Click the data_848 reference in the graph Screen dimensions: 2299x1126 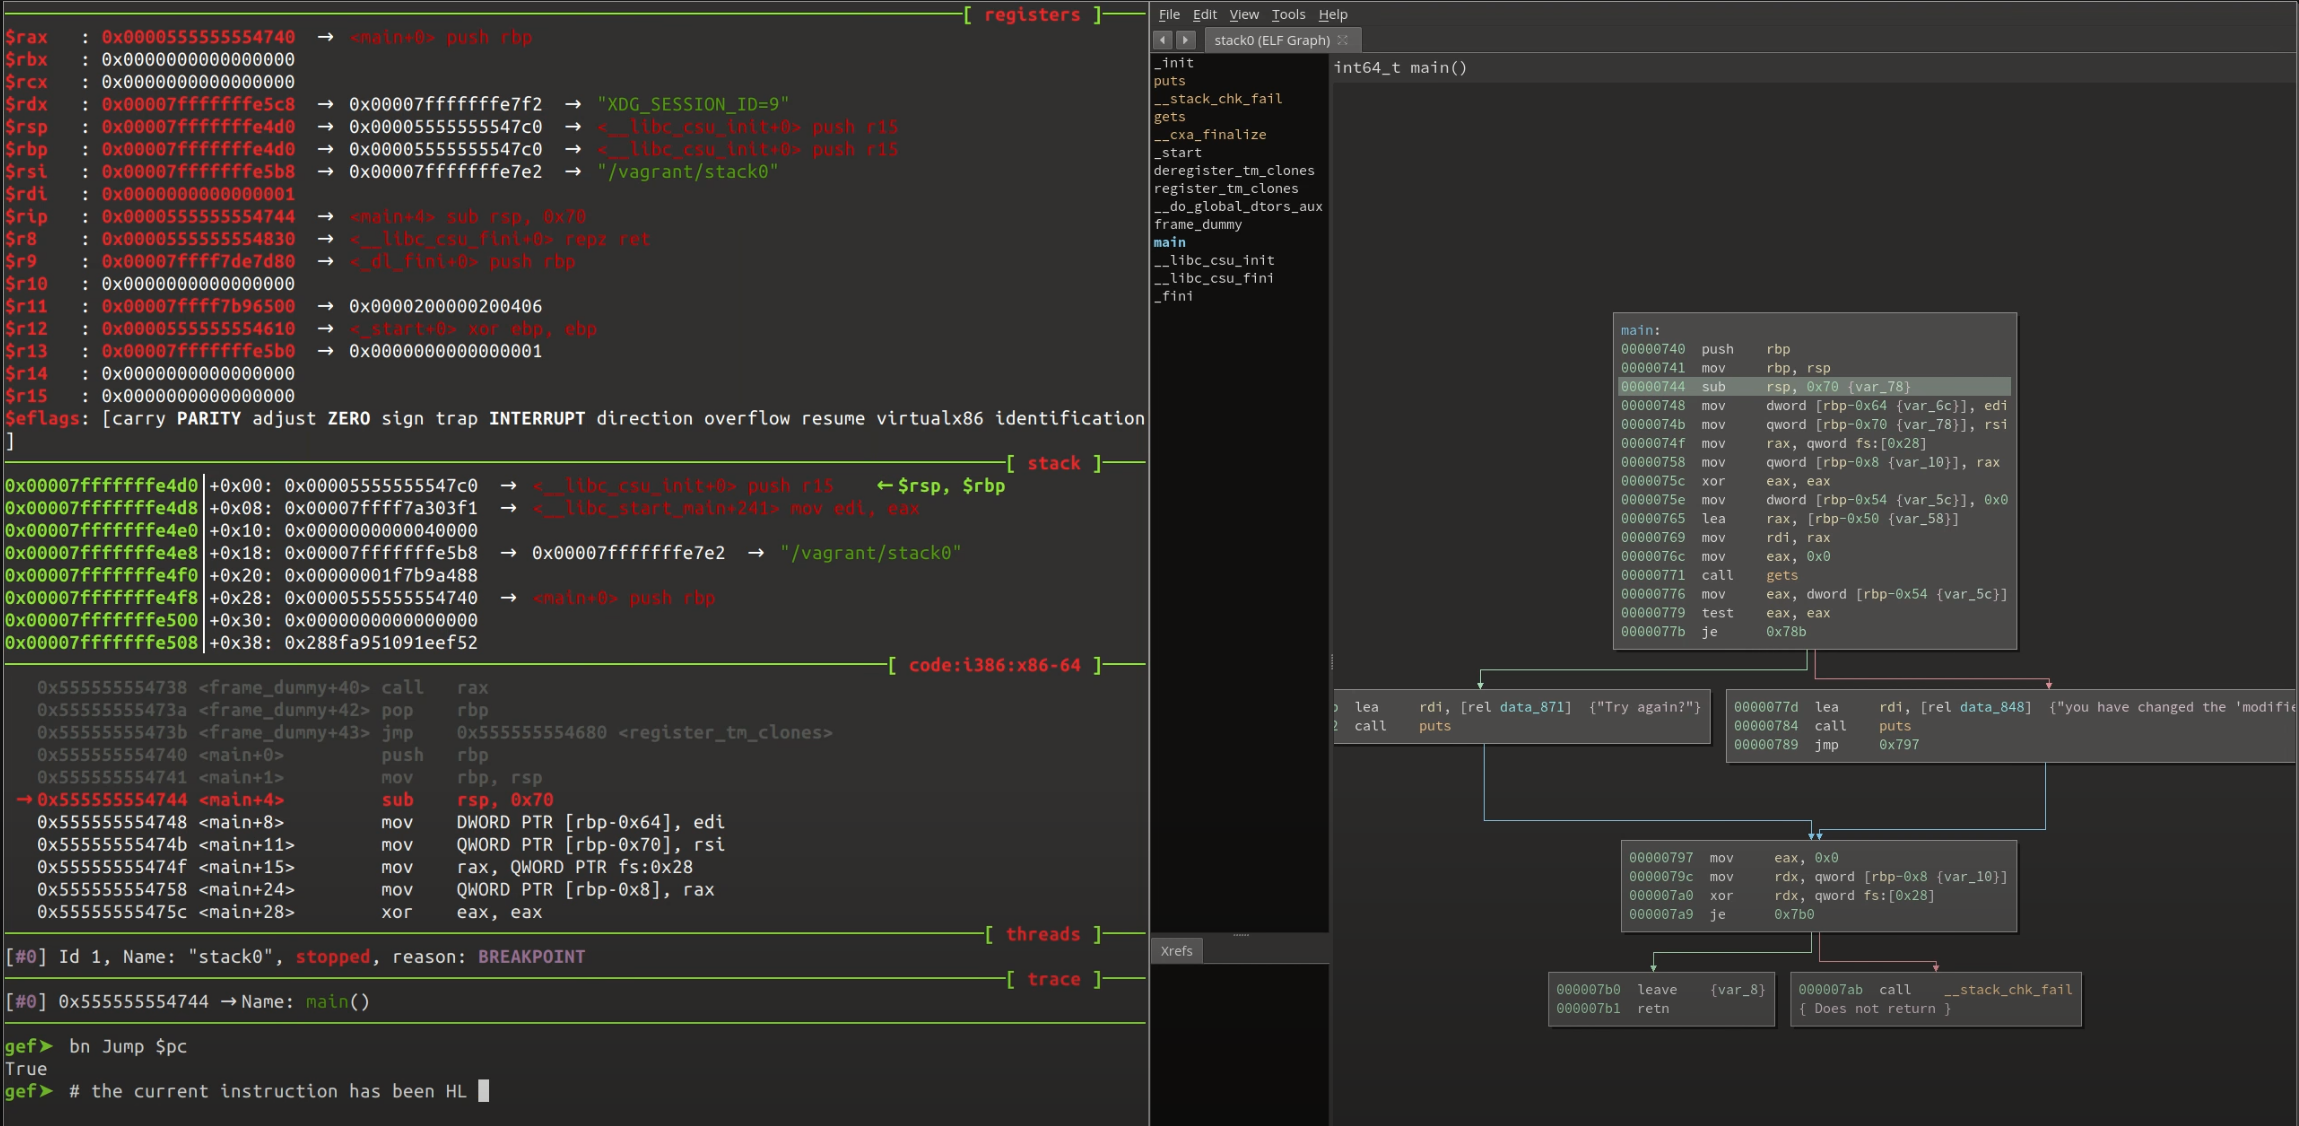tap(1994, 707)
